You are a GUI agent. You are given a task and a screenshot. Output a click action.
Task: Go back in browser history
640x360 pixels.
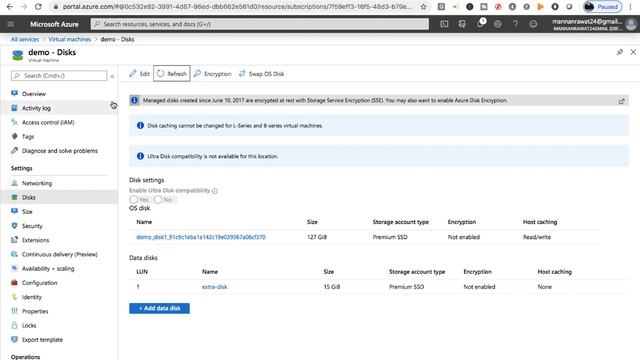point(10,7)
